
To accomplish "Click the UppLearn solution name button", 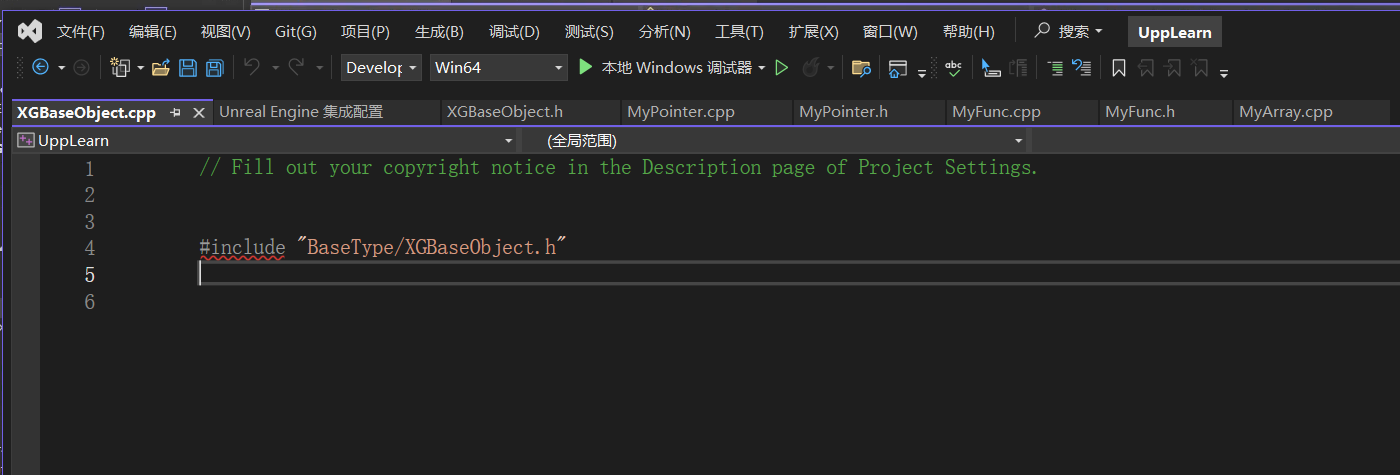I will [x=1174, y=32].
